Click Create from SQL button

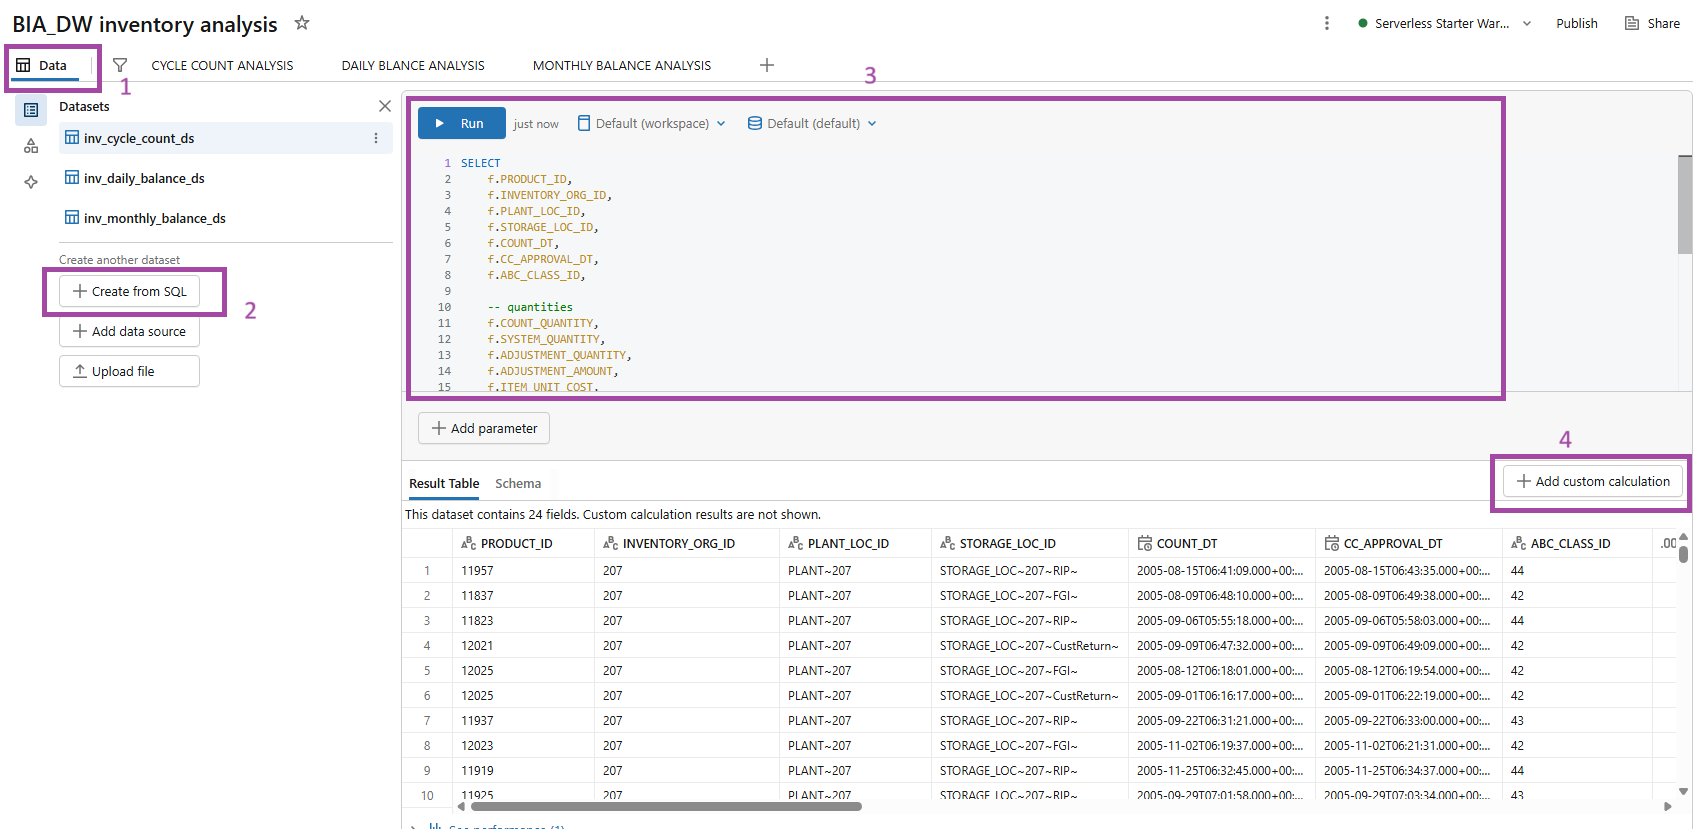tap(129, 291)
